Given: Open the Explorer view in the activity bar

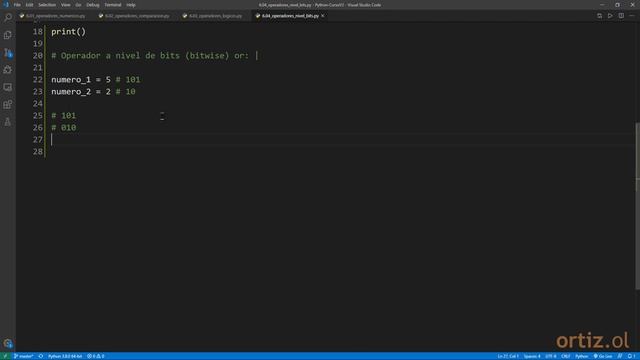Looking at the screenshot, I should click(x=8, y=35).
